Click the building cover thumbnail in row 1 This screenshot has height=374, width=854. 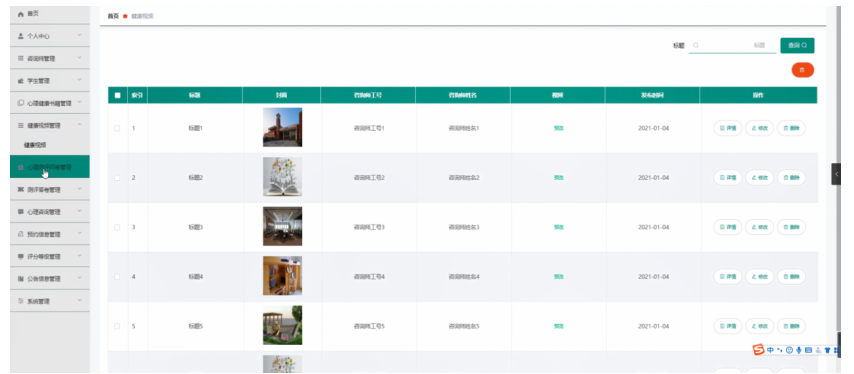pyautogui.click(x=282, y=127)
